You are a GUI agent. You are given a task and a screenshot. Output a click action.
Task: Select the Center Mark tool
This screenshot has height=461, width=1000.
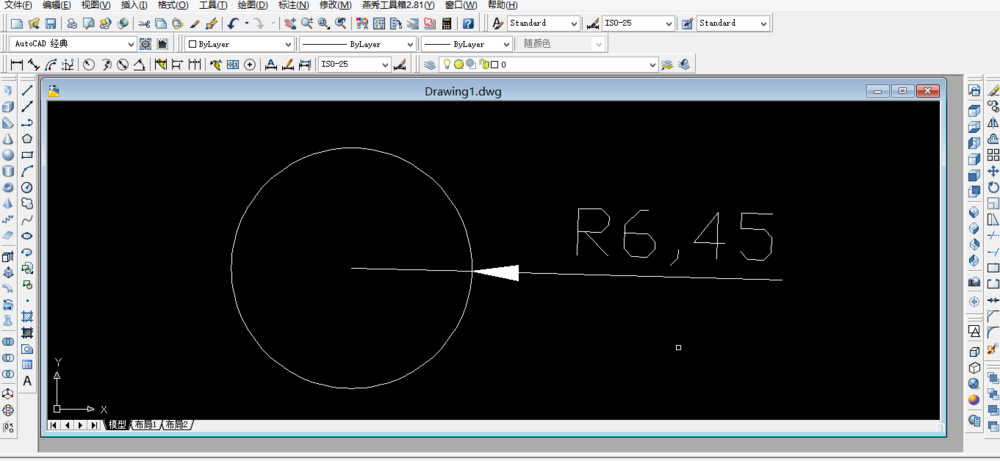click(x=250, y=64)
